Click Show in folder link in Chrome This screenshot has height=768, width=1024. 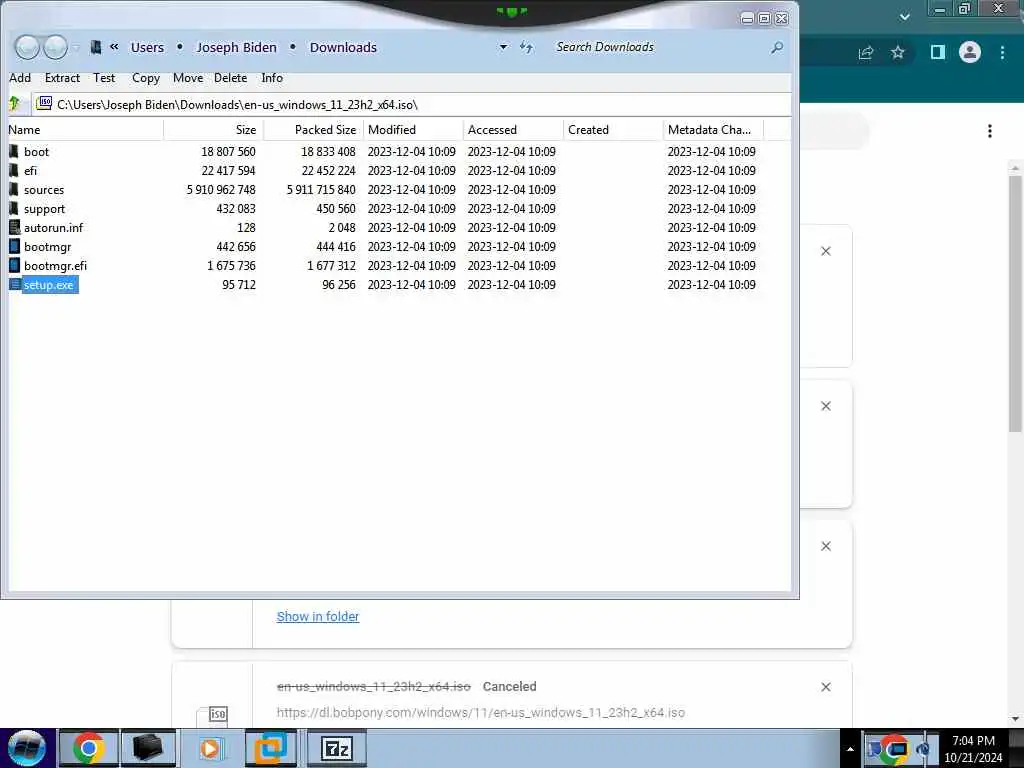point(317,616)
